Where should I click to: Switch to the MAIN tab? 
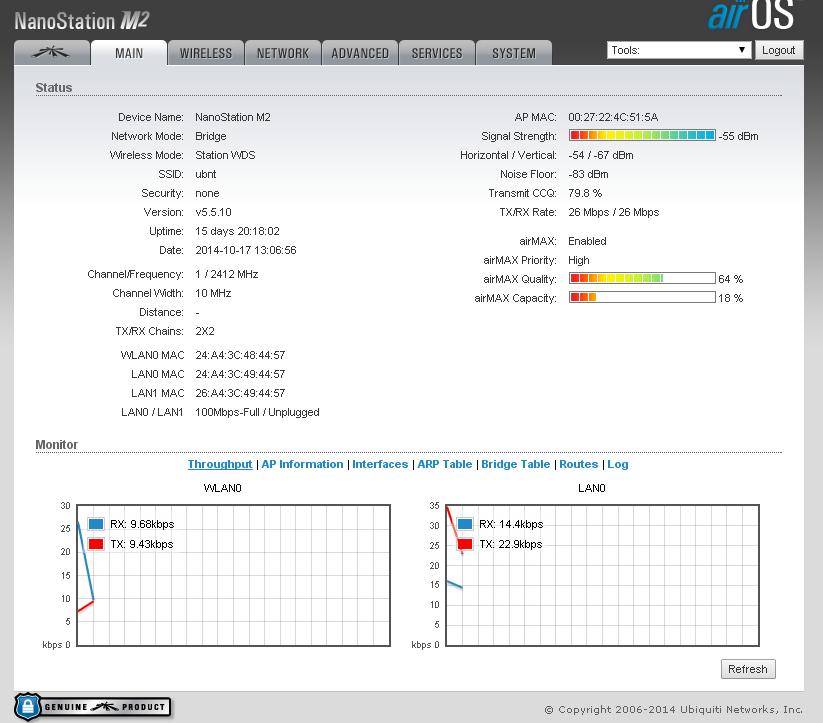pyautogui.click(x=129, y=53)
